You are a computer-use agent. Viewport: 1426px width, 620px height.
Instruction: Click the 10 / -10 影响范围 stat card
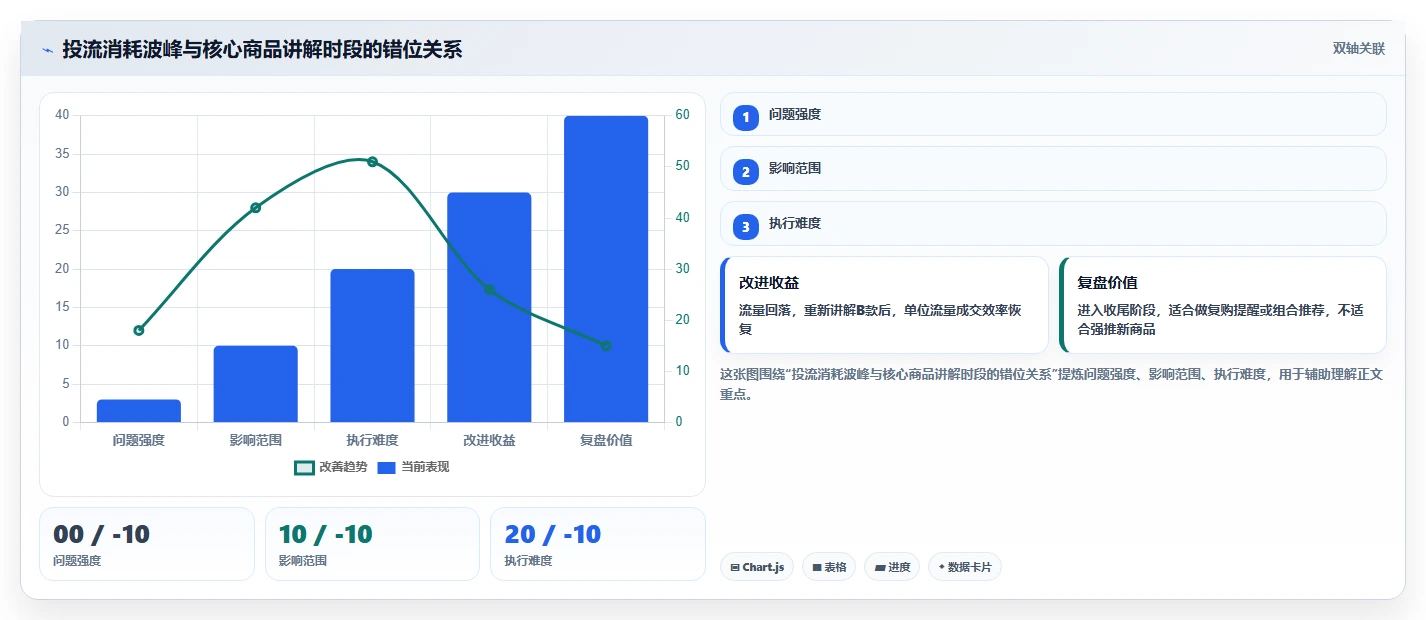(372, 544)
